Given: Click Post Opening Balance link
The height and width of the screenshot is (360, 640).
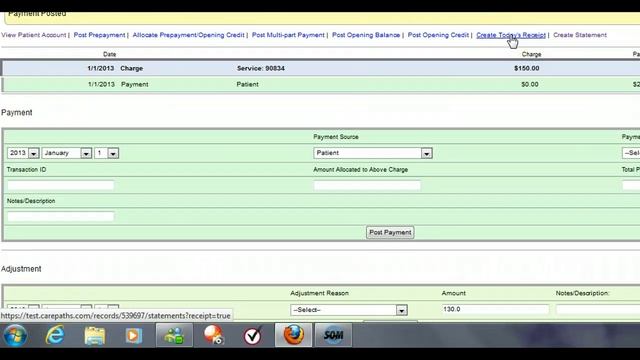Looking at the screenshot, I should (366, 35).
